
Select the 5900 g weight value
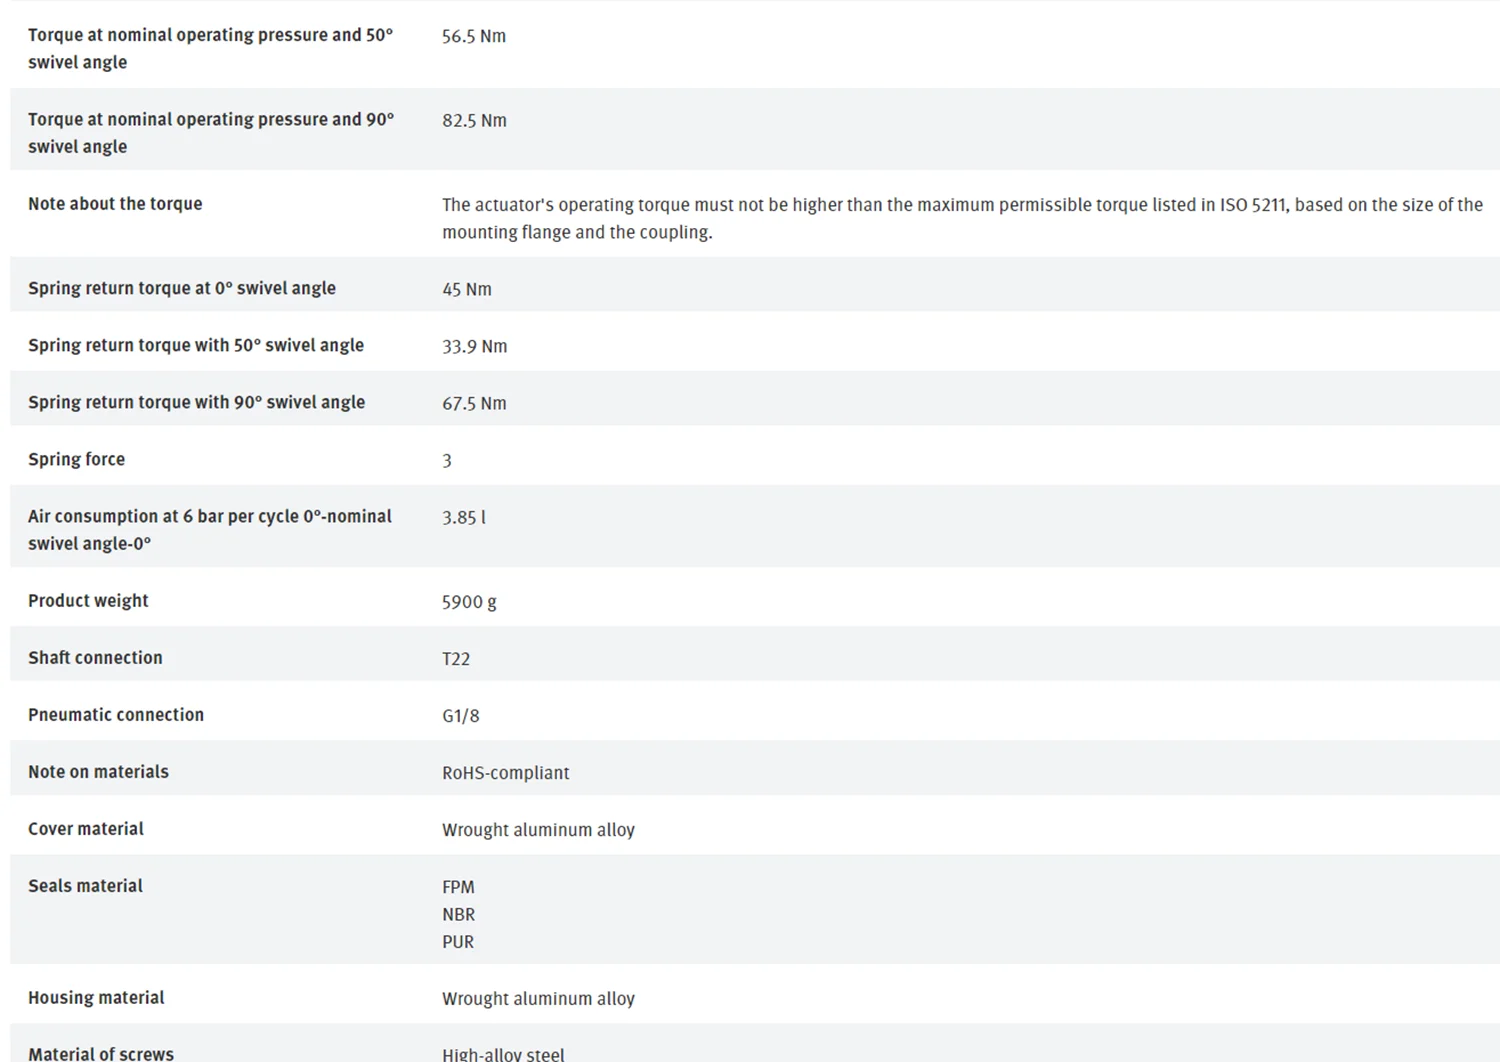(469, 602)
